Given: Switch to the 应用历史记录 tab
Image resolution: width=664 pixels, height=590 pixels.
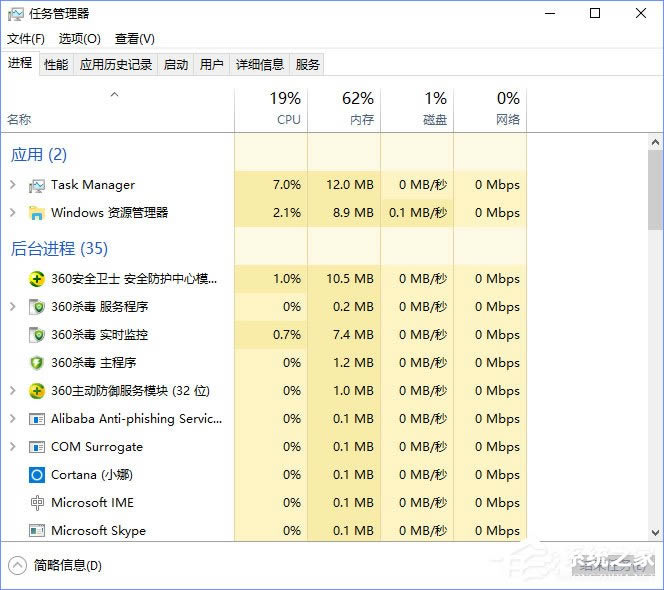Looking at the screenshot, I should 116,64.
